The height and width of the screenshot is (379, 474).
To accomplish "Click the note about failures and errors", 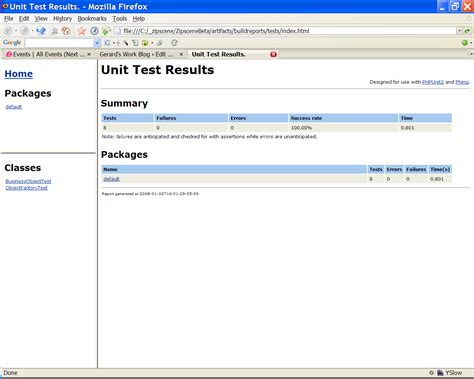I will (209, 137).
